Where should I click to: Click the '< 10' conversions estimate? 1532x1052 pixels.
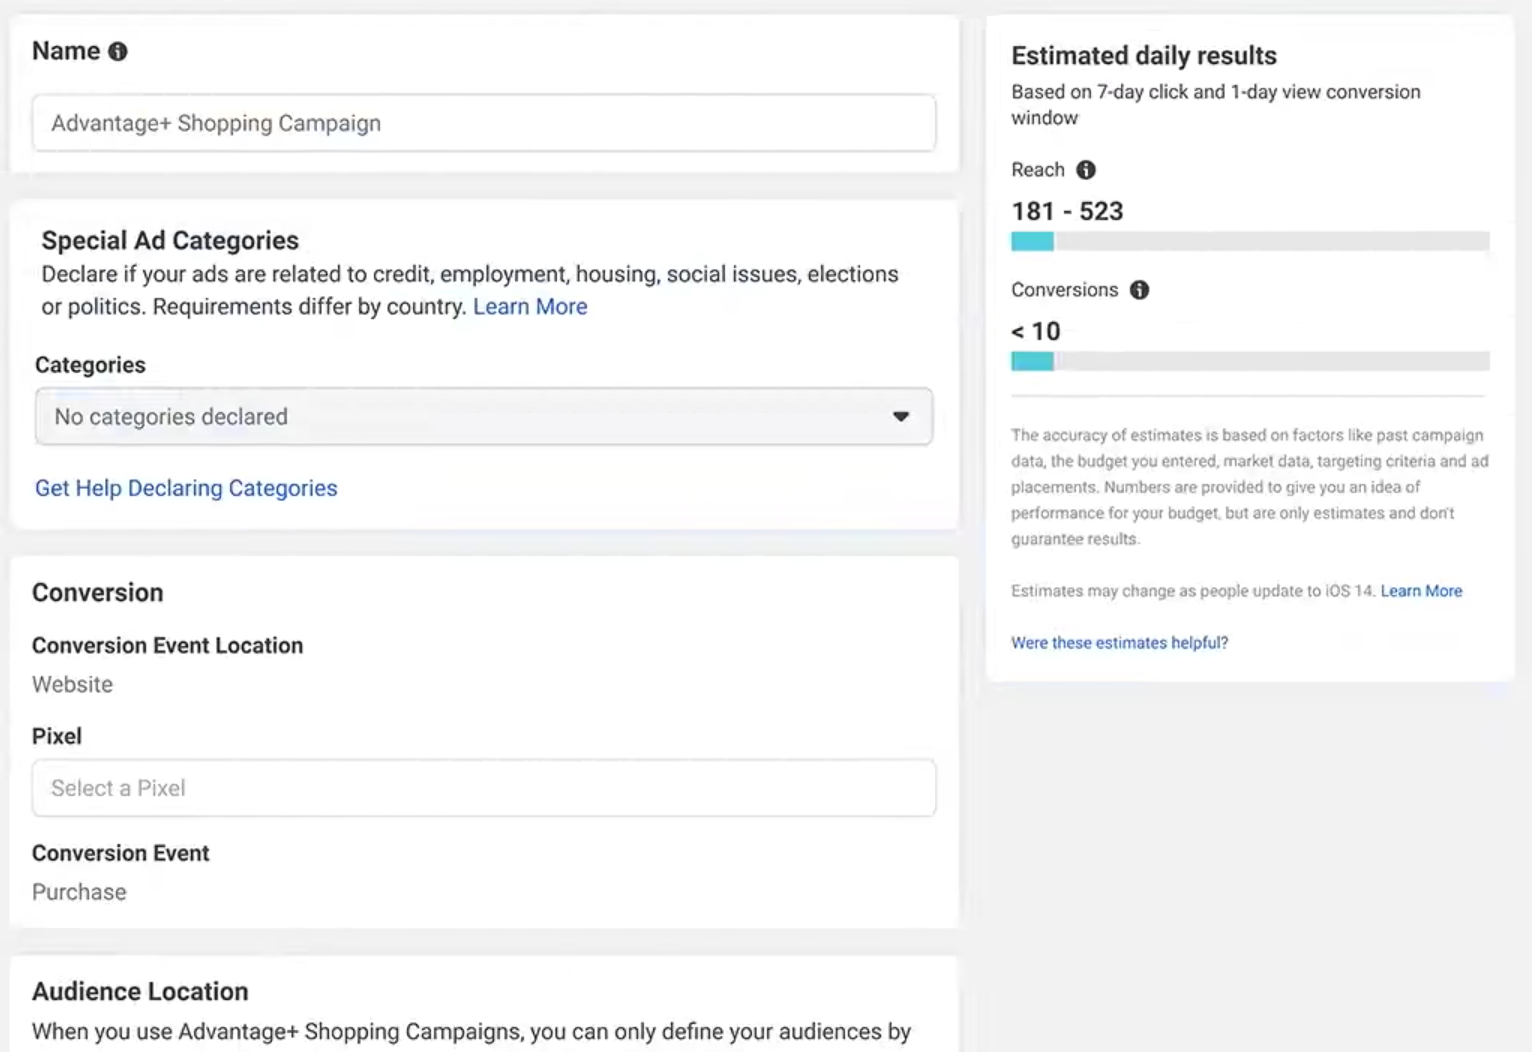(x=1035, y=331)
